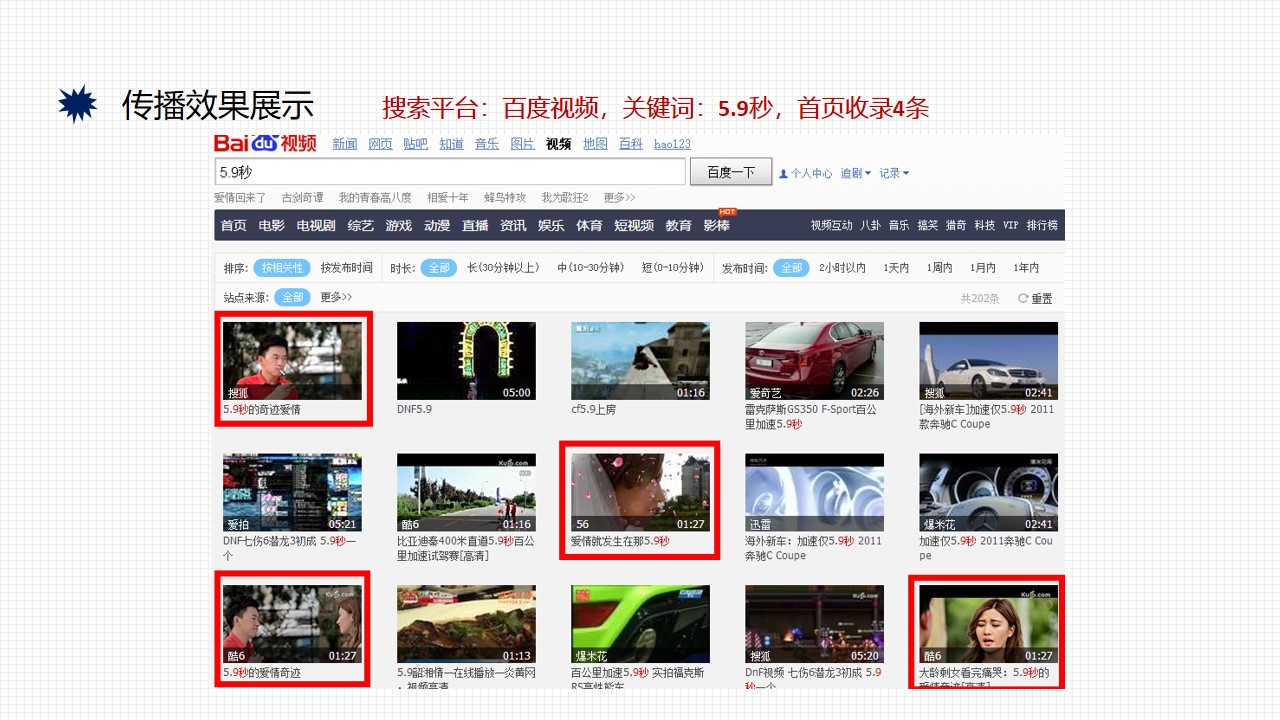Viewport: 1280px width, 720px height.
Task: Open 搞笑 in the dark nav bar
Action: 927,225
